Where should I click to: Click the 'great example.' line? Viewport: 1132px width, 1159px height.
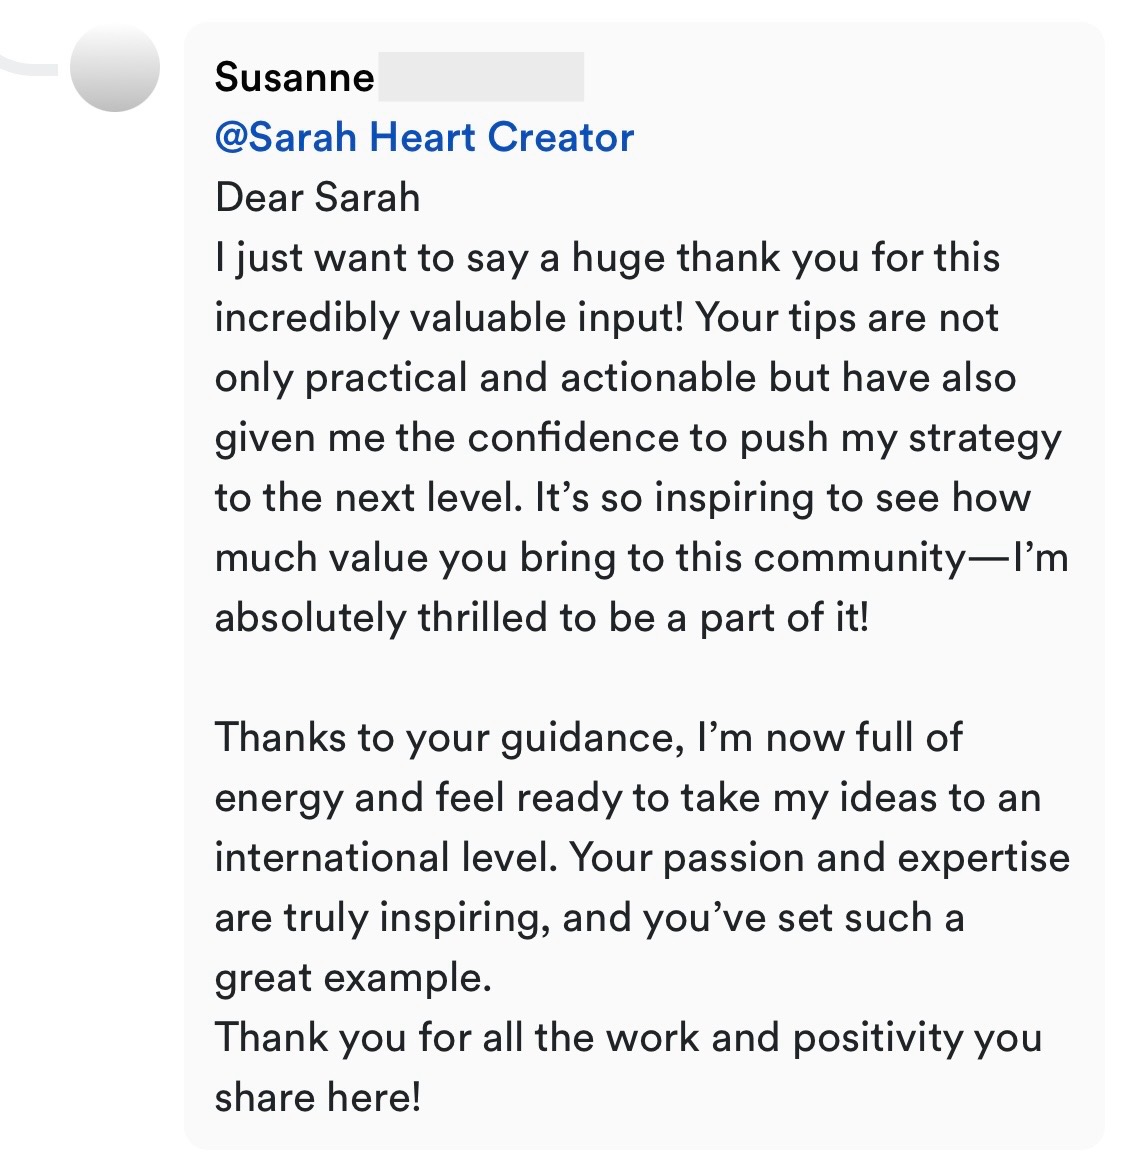(353, 978)
